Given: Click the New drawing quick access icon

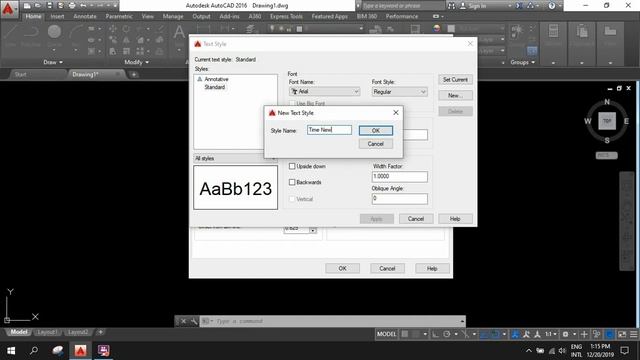Looking at the screenshot, I should pos(27,6).
